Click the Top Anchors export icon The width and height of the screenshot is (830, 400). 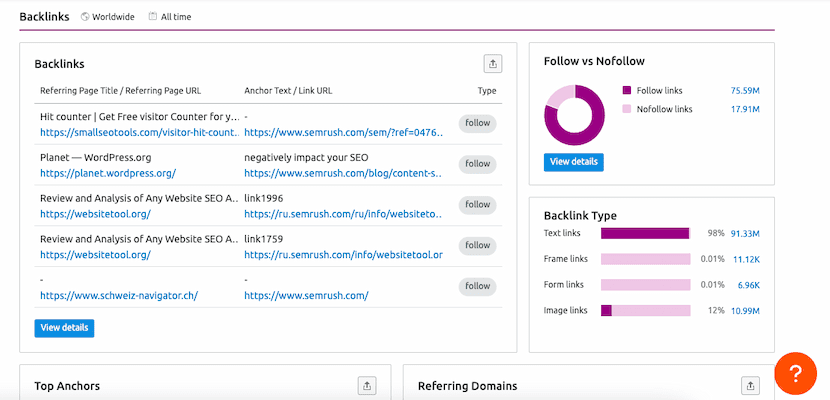[367, 386]
